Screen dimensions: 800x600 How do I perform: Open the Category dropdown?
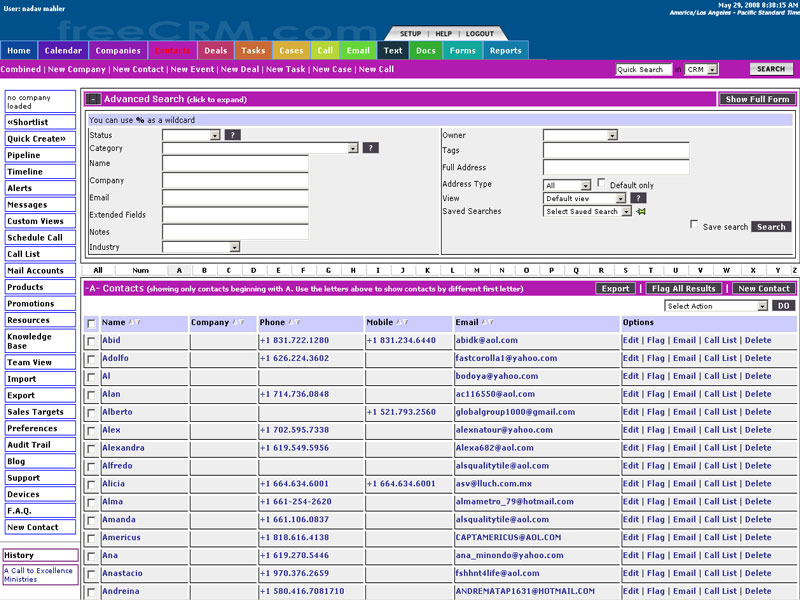click(x=260, y=148)
